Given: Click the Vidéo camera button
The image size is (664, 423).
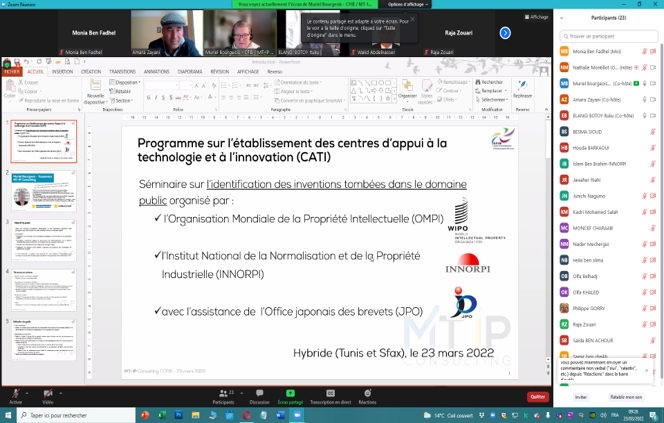Looking at the screenshot, I should pos(48,394).
